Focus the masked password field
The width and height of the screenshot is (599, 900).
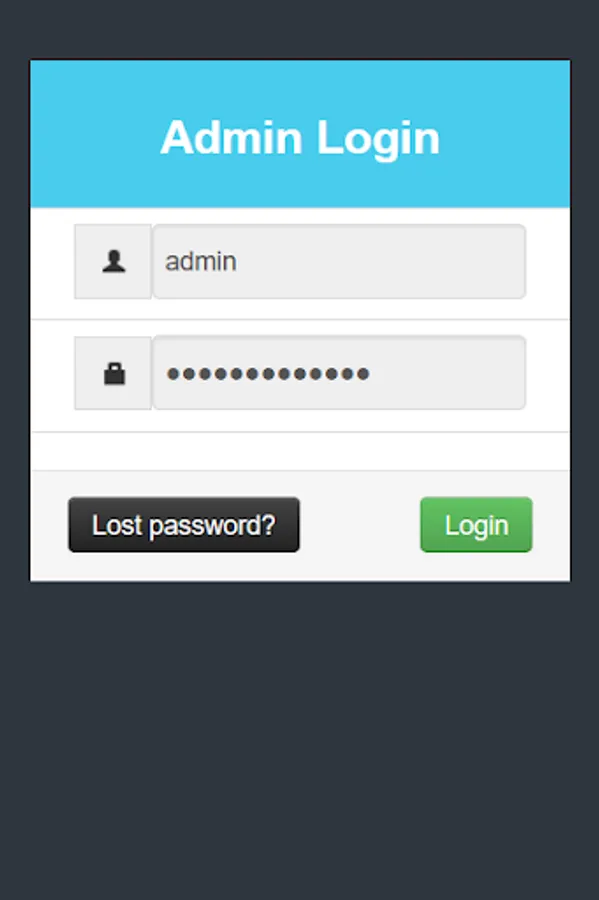[x=339, y=373]
